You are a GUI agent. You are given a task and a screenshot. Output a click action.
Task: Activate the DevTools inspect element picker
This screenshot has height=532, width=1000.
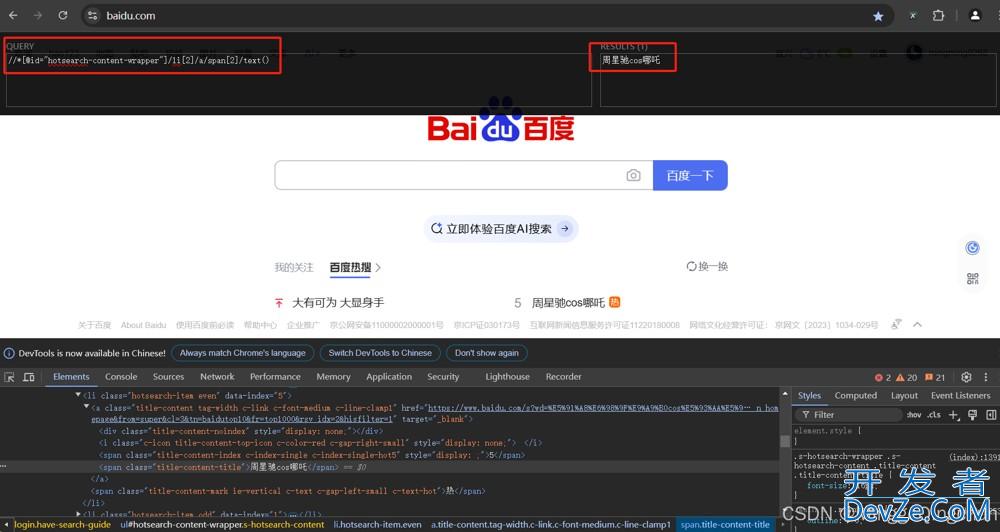click(x=10, y=377)
